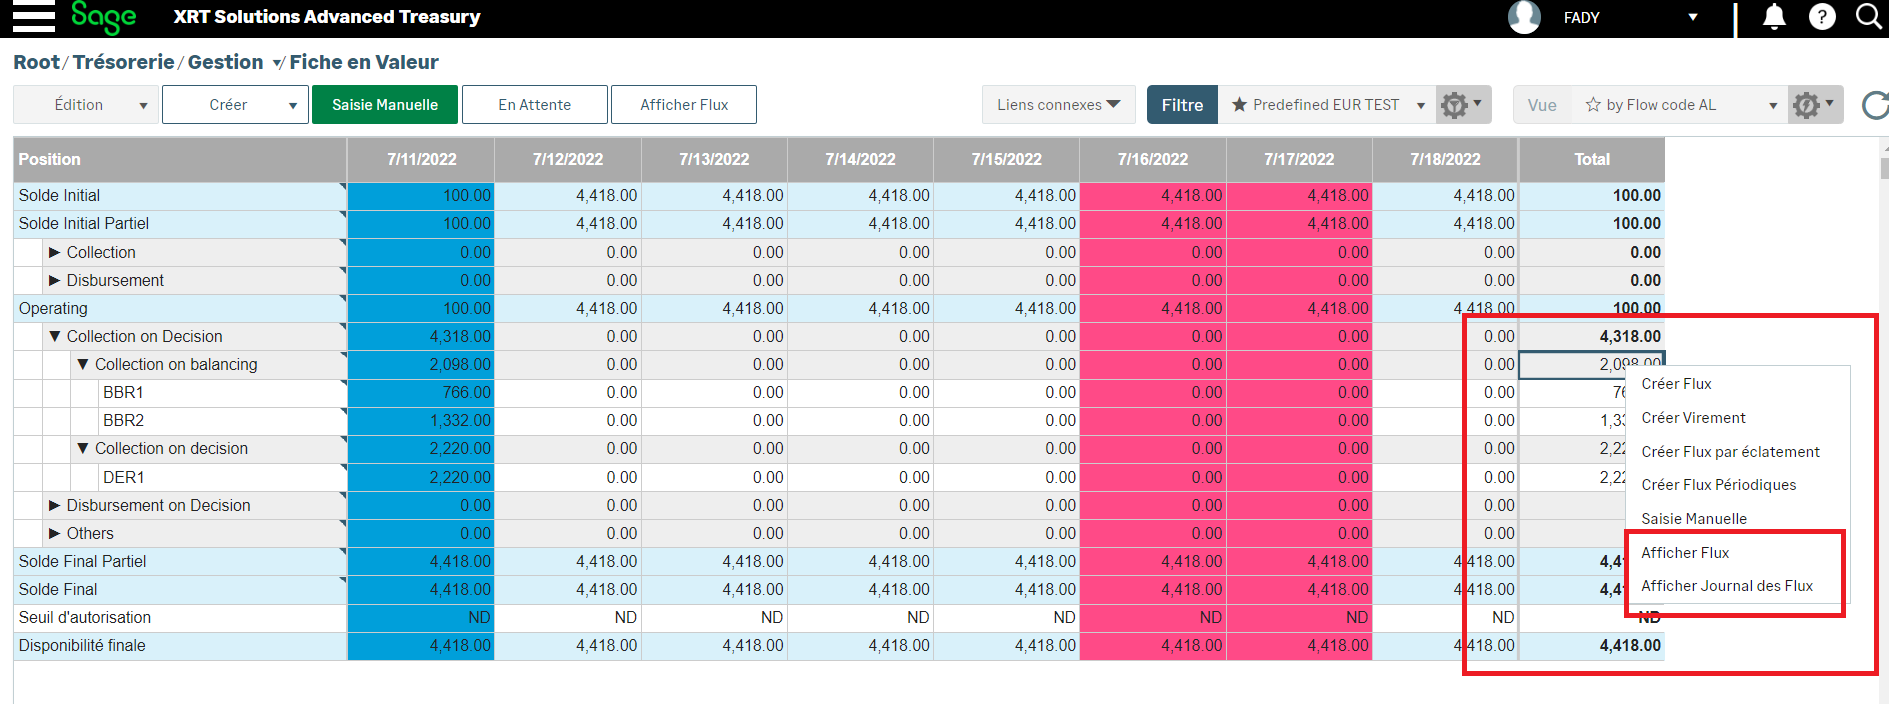Image resolution: width=1889 pixels, height=720 pixels.
Task: Open the Liens connexes dropdown
Action: 1058,105
